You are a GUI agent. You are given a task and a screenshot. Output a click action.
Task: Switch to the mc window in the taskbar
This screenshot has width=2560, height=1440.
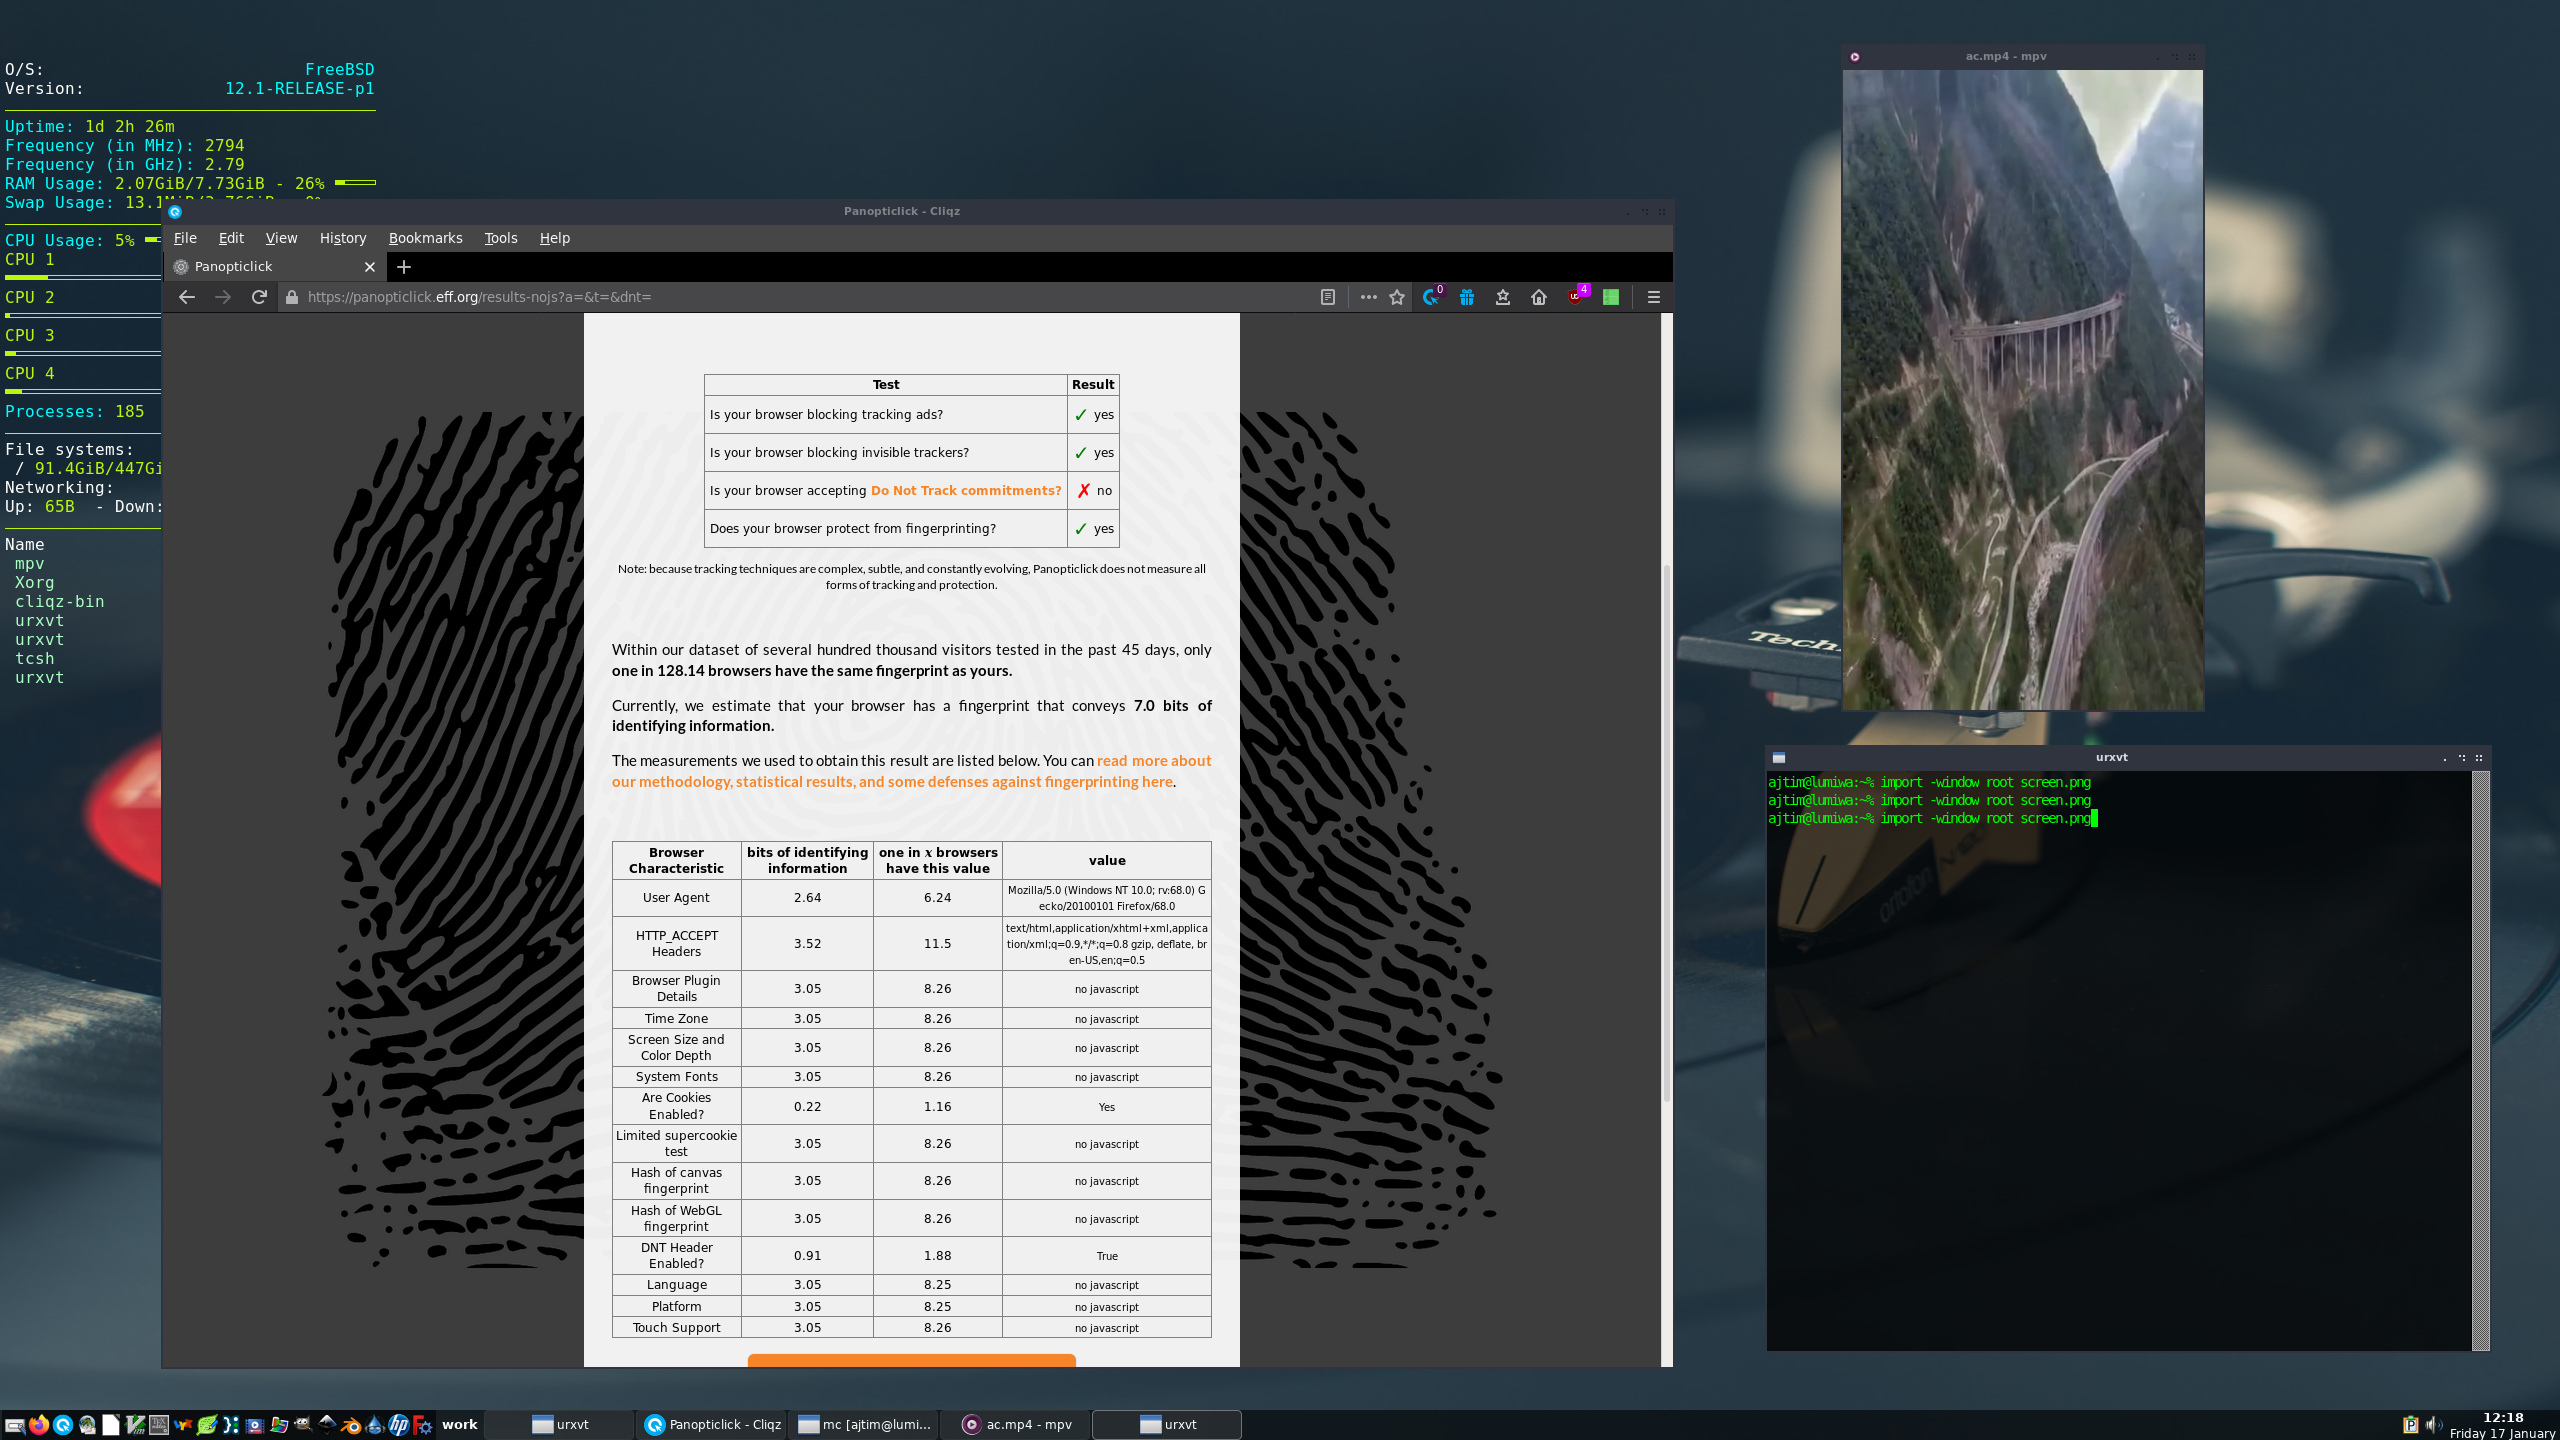coord(865,1425)
